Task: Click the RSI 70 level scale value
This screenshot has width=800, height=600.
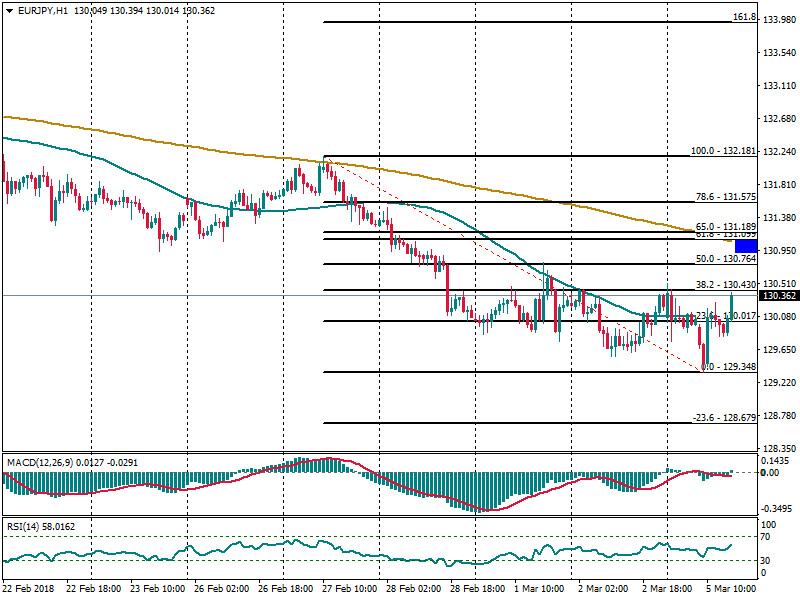Action: click(768, 537)
